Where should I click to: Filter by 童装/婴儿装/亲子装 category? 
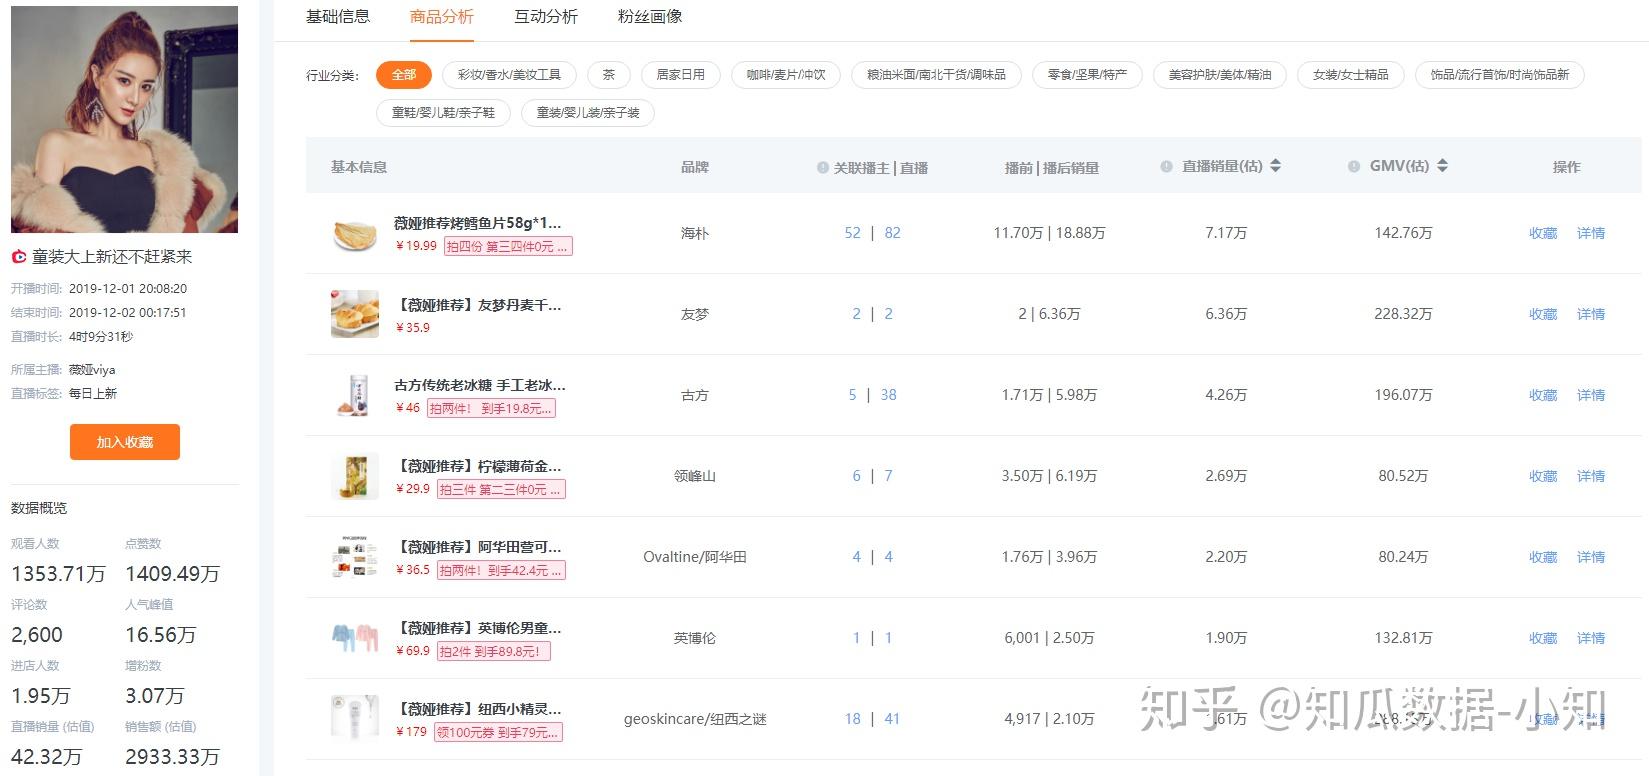click(x=588, y=113)
